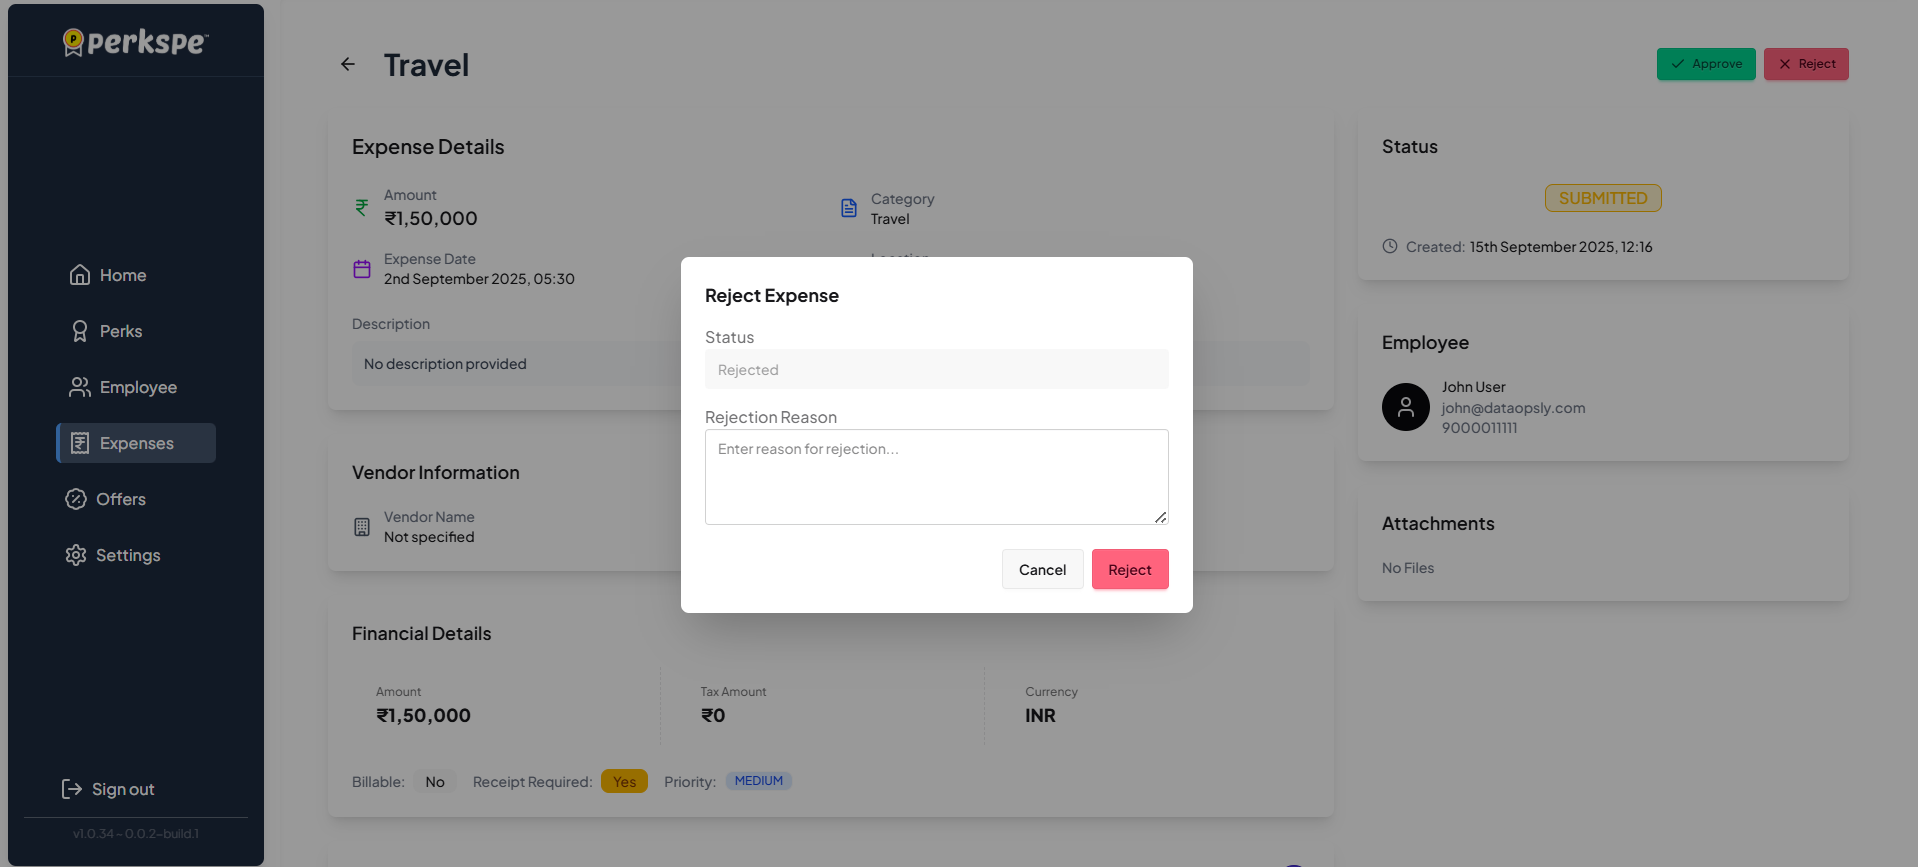Click the back arrow beside Travel

pos(348,64)
